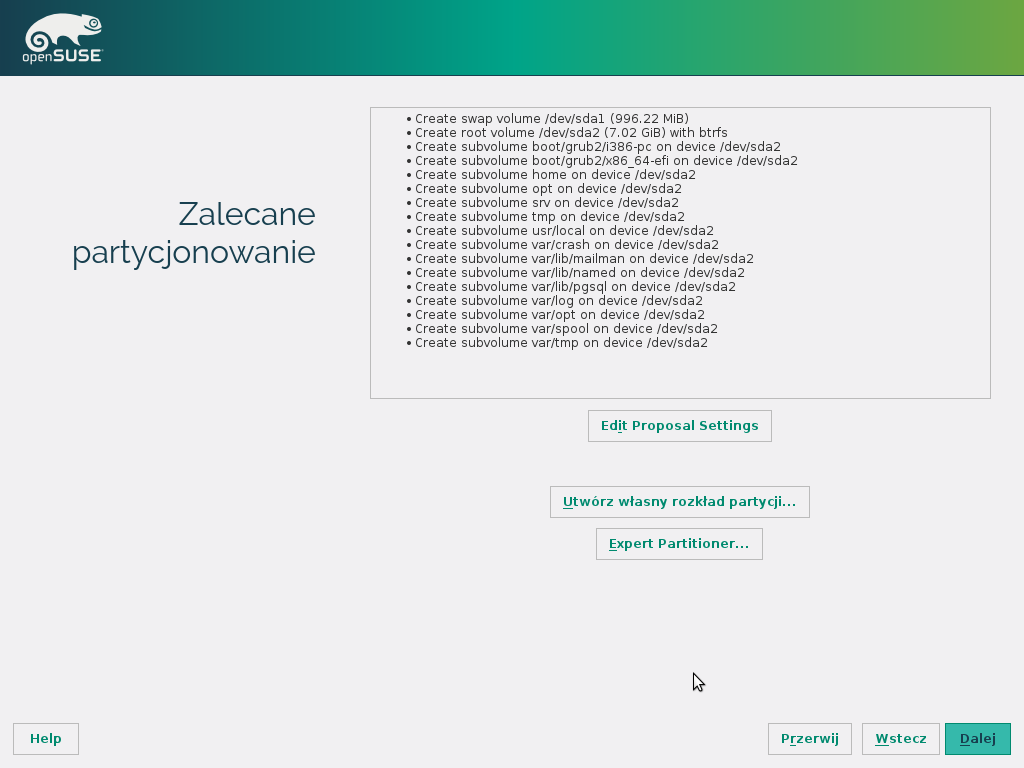Go back with the Wstecz button
The height and width of the screenshot is (768, 1024).
point(900,739)
